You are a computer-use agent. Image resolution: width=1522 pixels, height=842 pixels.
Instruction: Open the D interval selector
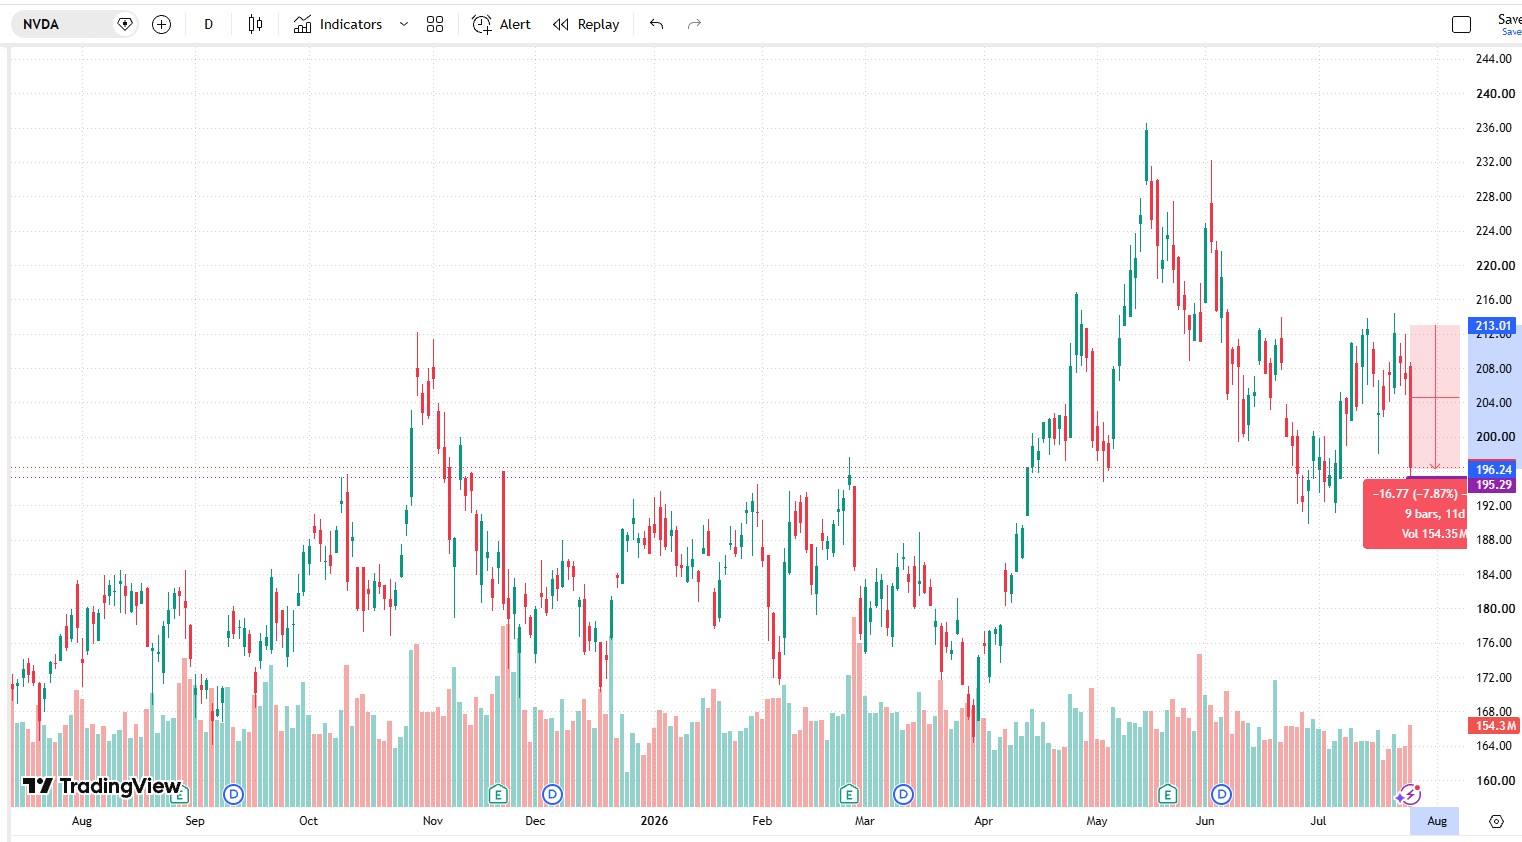pyautogui.click(x=208, y=24)
